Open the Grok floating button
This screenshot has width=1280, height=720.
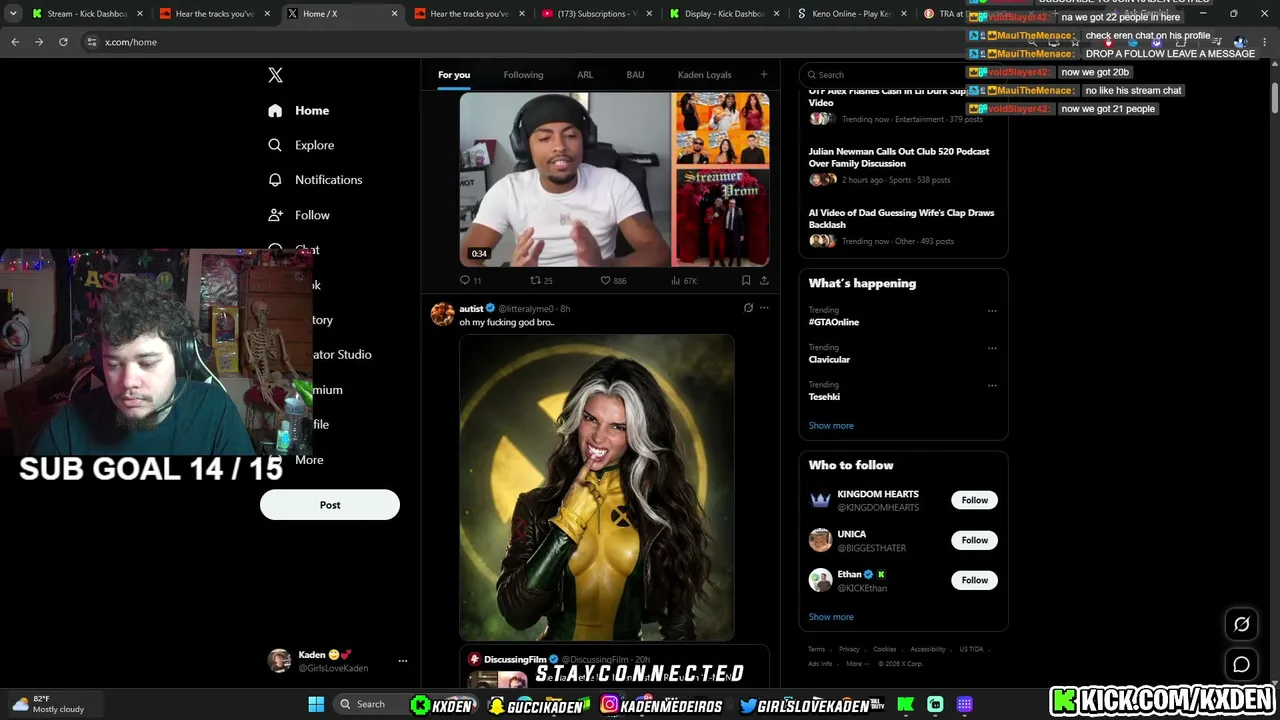click(1241, 624)
